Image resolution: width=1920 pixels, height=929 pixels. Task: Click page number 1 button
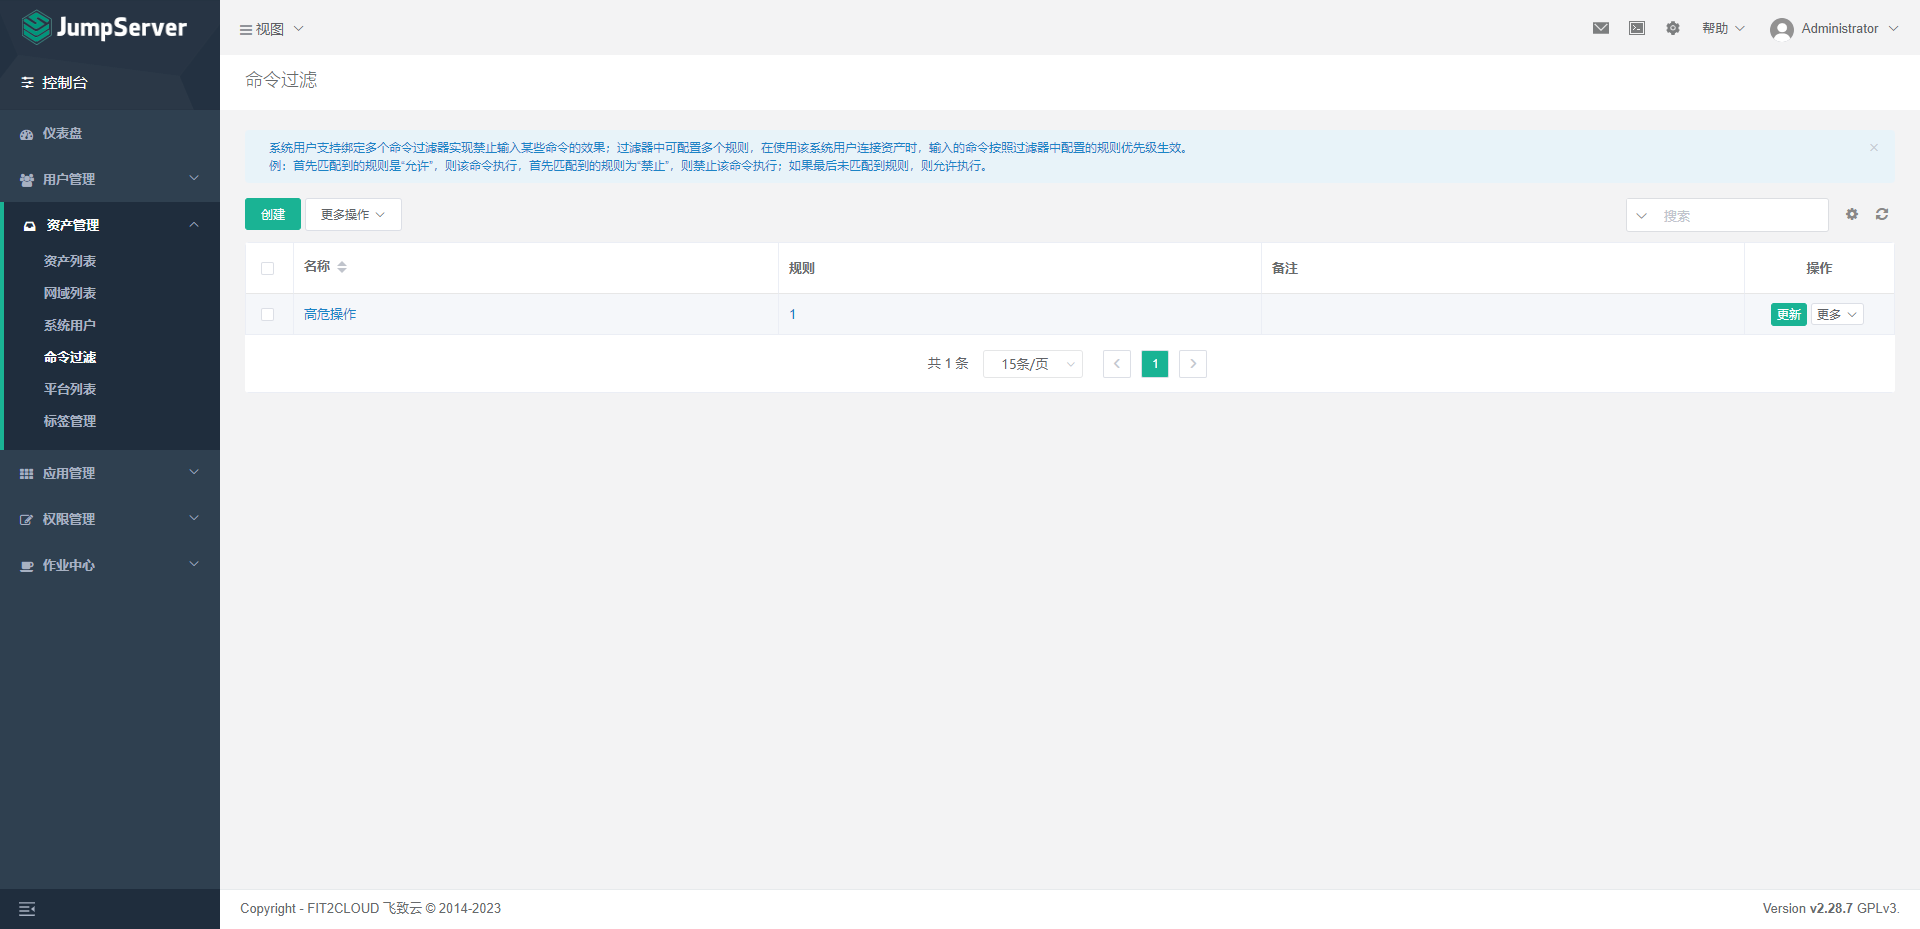click(1155, 364)
